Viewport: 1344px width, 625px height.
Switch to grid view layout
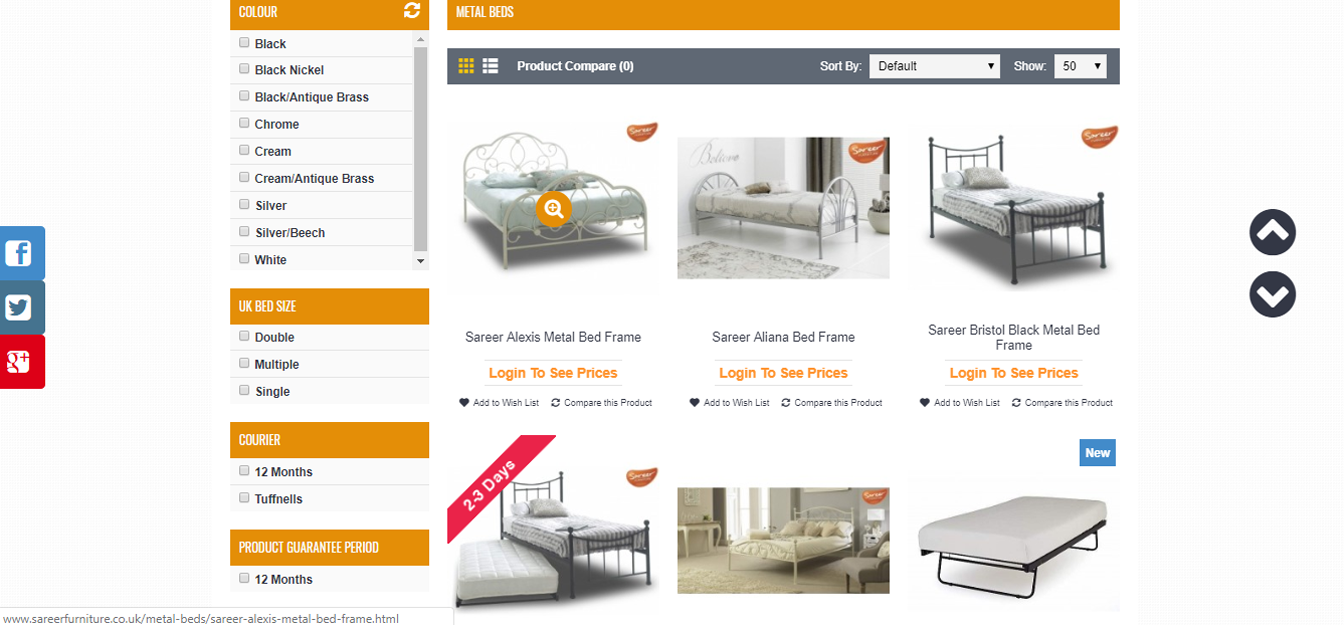click(x=466, y=66)
